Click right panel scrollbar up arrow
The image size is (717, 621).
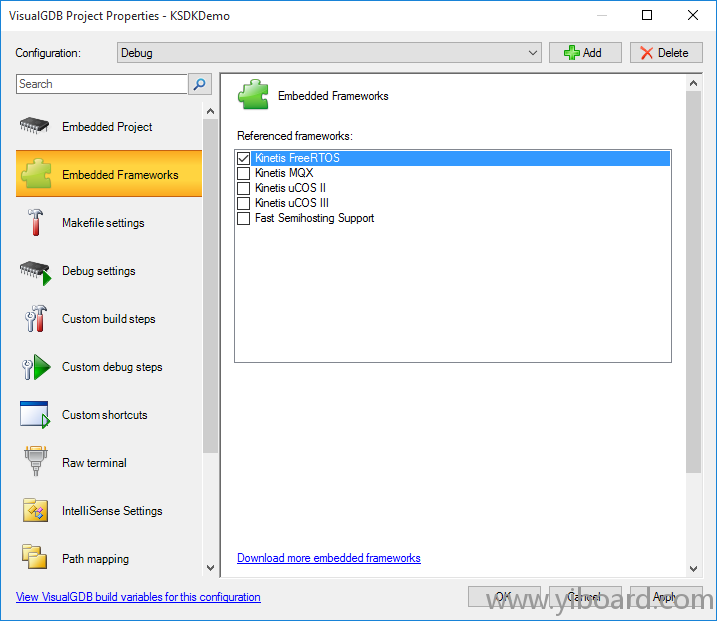(693, 83)
